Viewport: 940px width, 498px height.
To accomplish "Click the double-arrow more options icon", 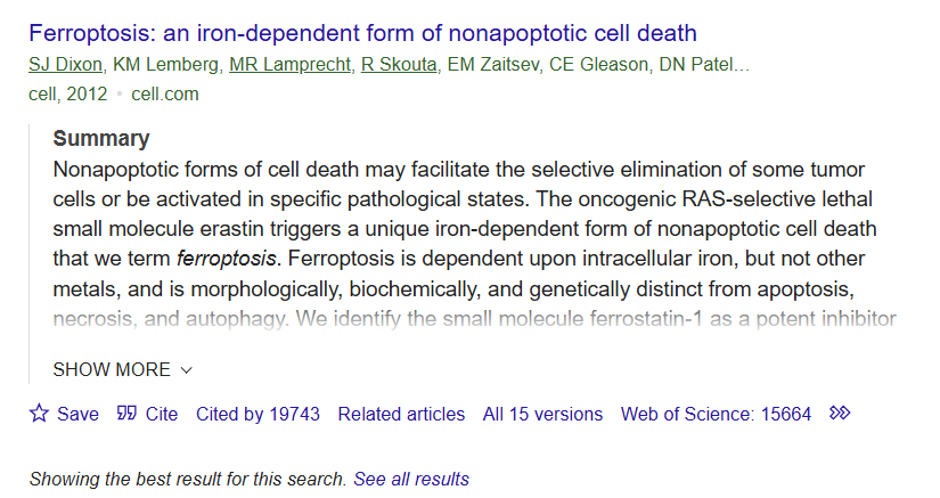I will click(x=839, y=413).
